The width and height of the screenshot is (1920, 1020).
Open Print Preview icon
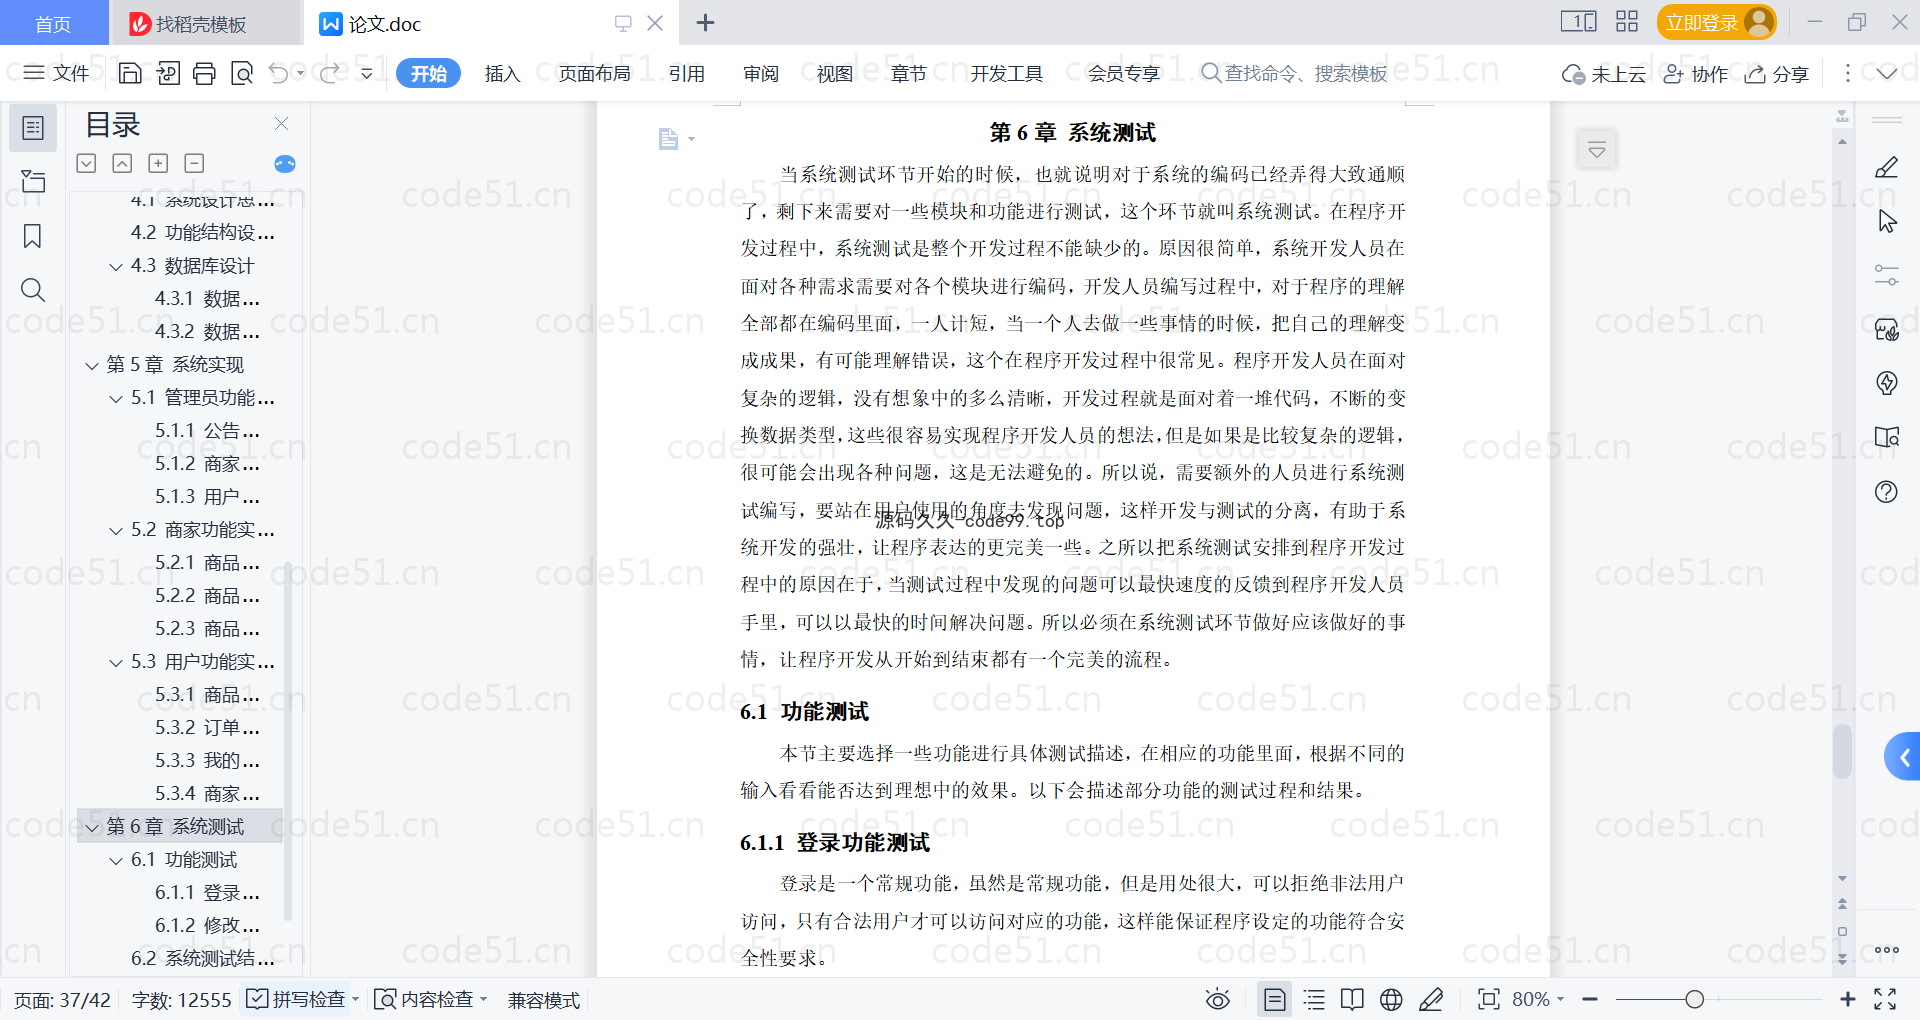coord(242,73)
